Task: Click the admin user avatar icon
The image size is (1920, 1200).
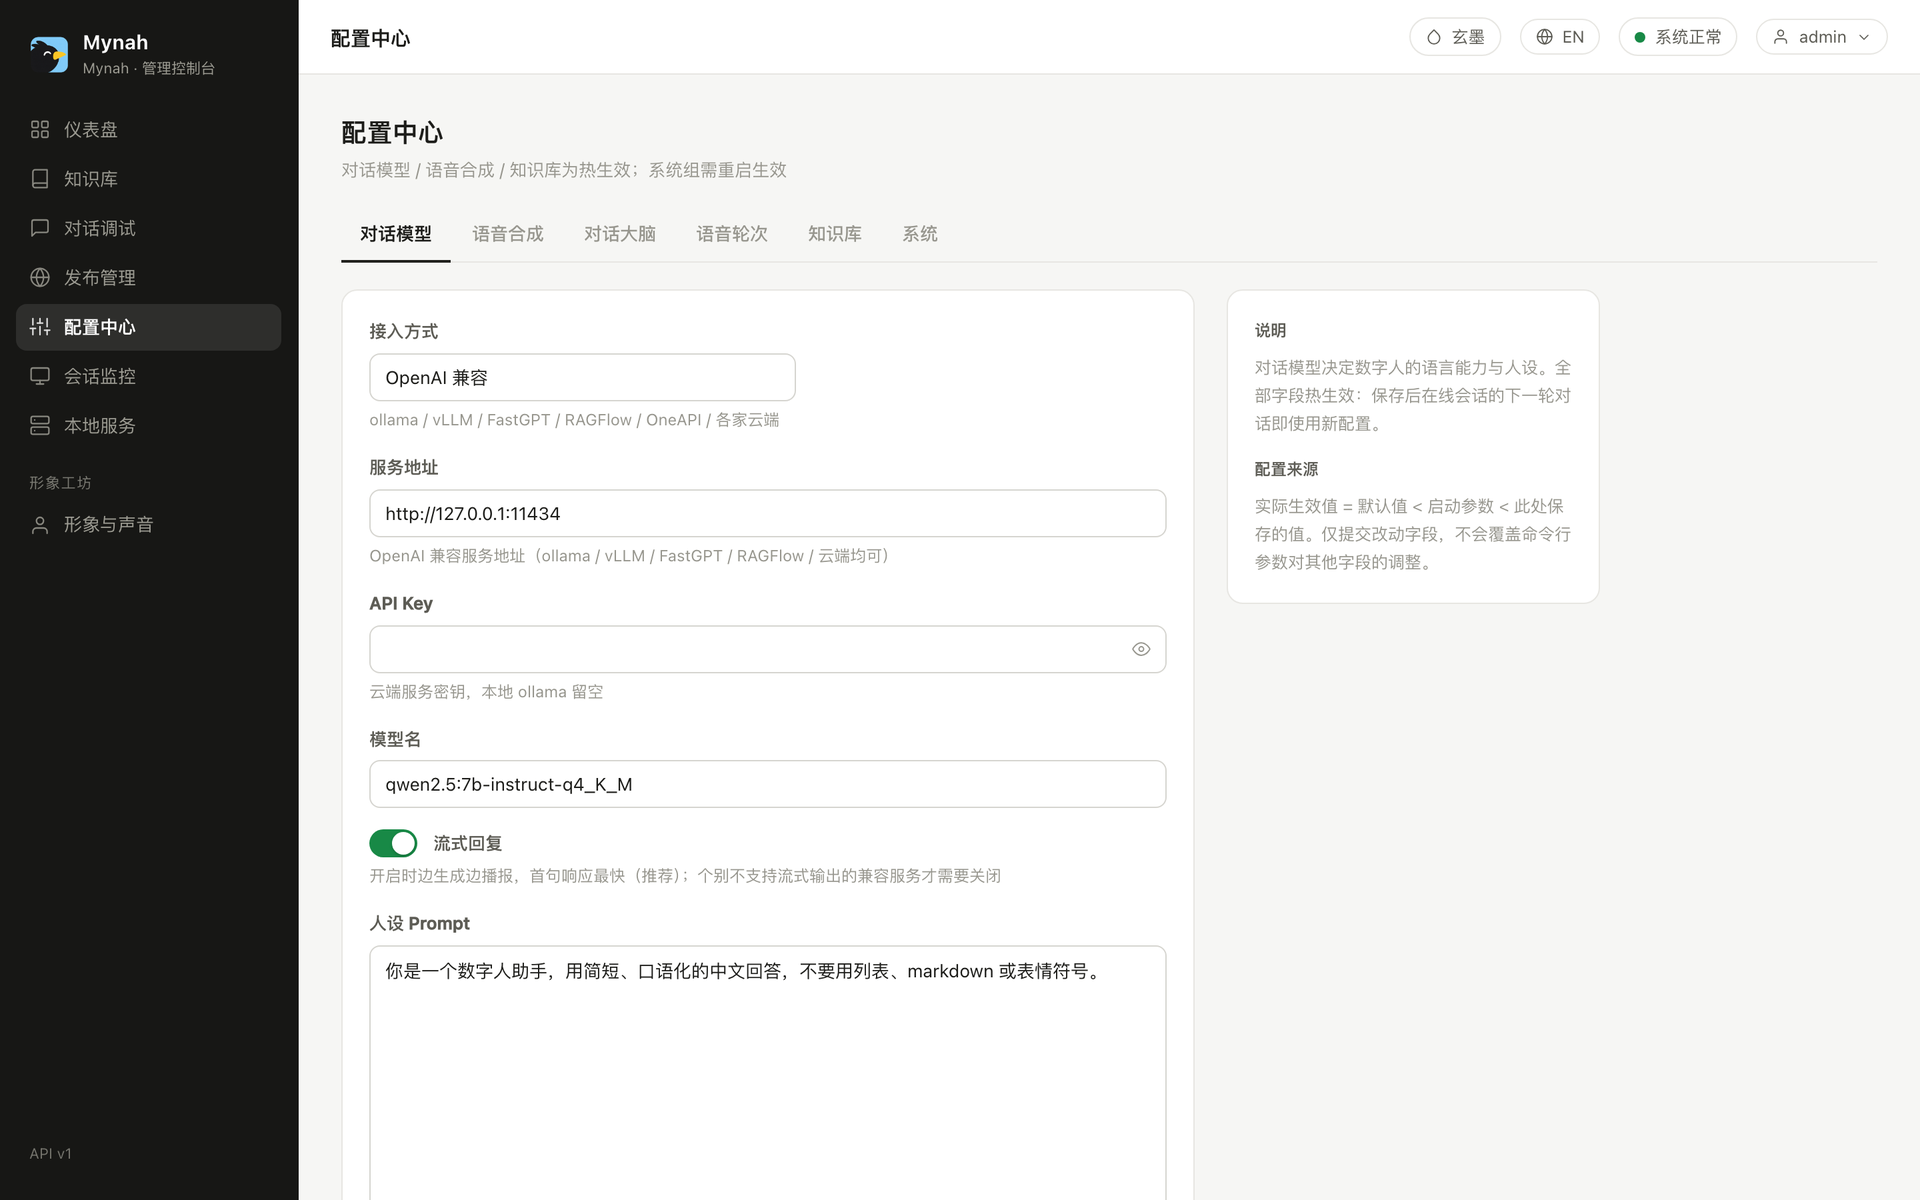Action: pos(1781,37)
